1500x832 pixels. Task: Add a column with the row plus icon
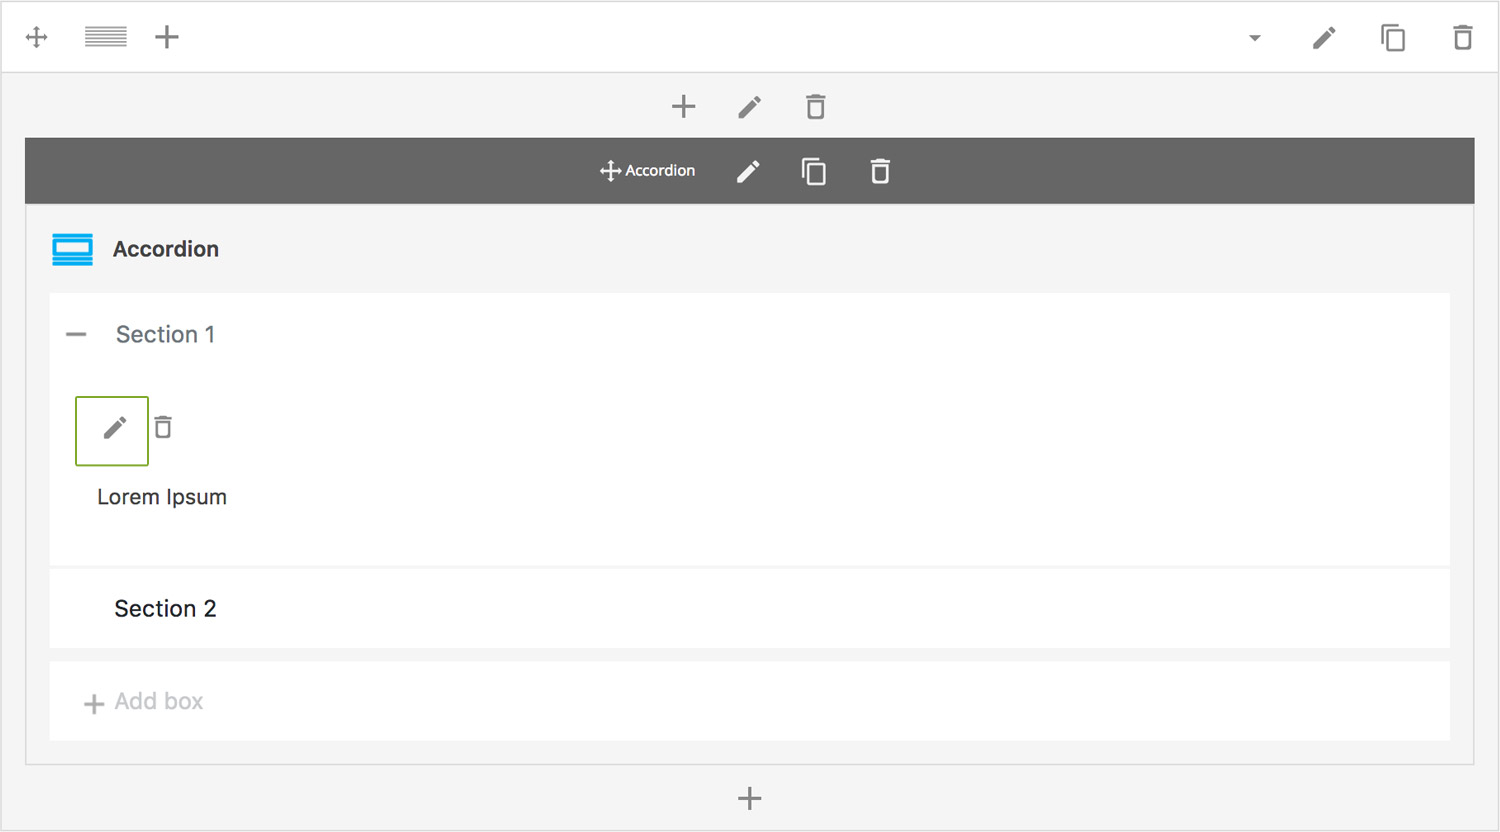click(167, 38)
